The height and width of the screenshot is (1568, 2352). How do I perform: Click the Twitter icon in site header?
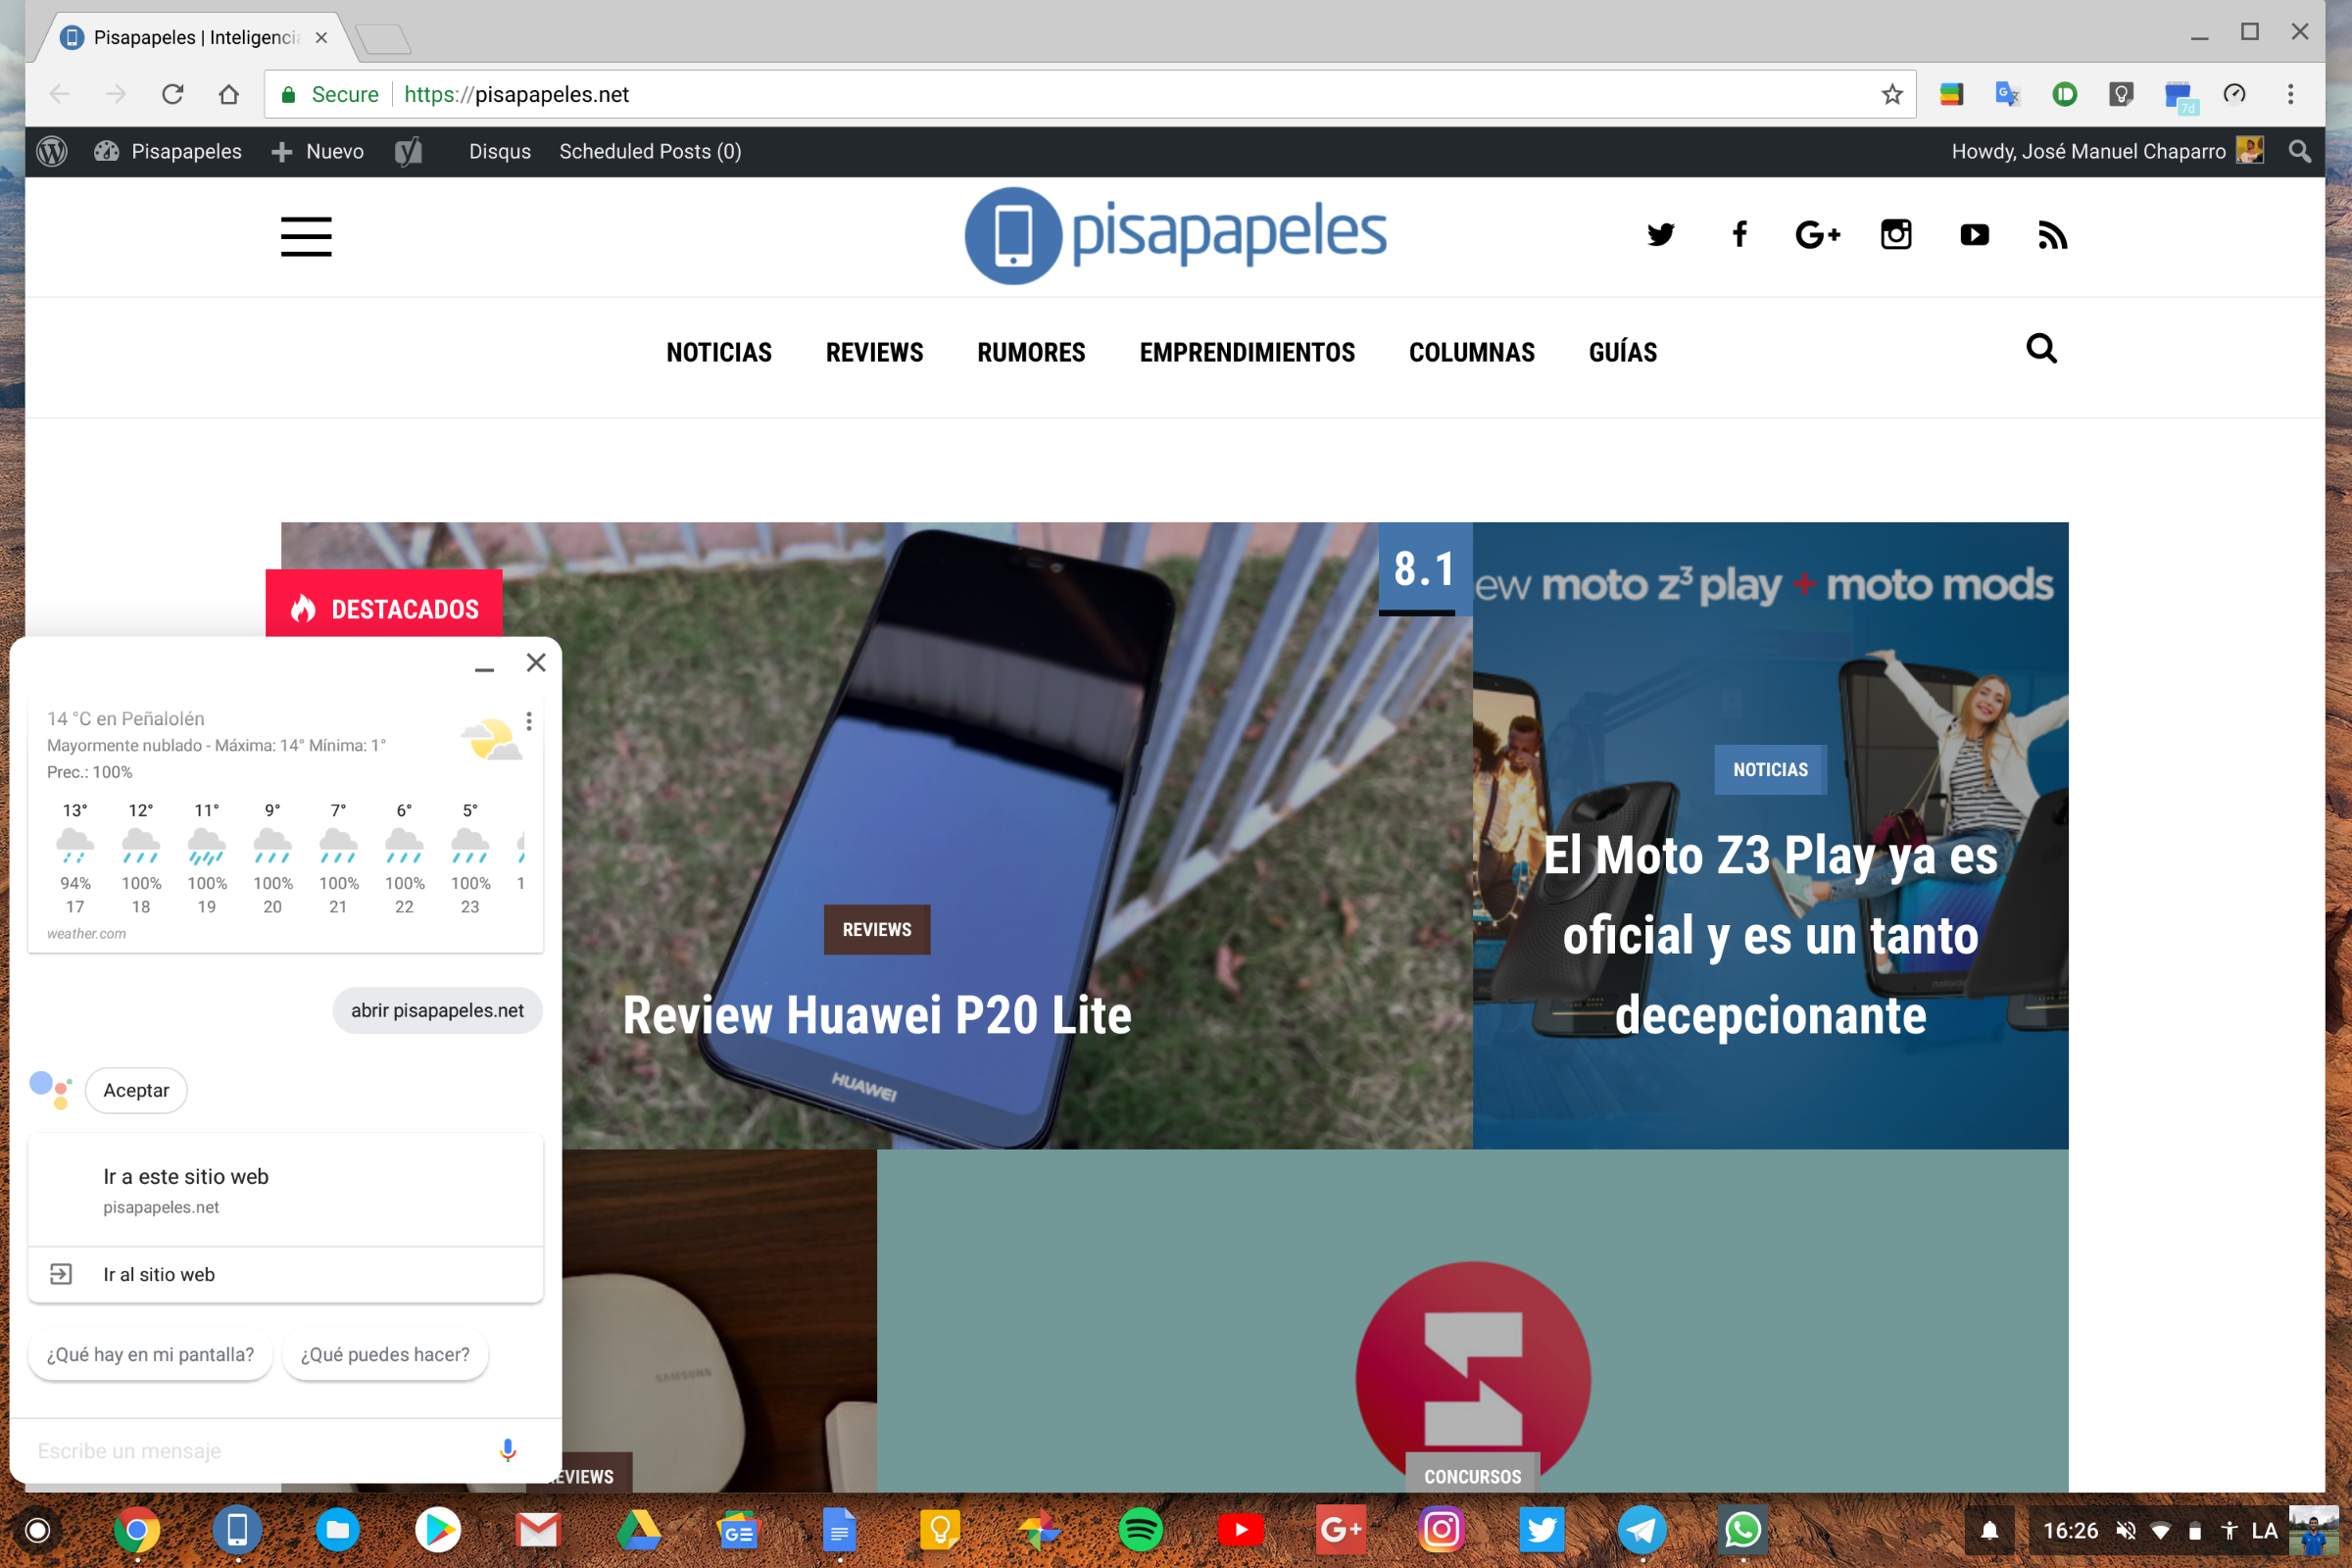(1660, 235)
